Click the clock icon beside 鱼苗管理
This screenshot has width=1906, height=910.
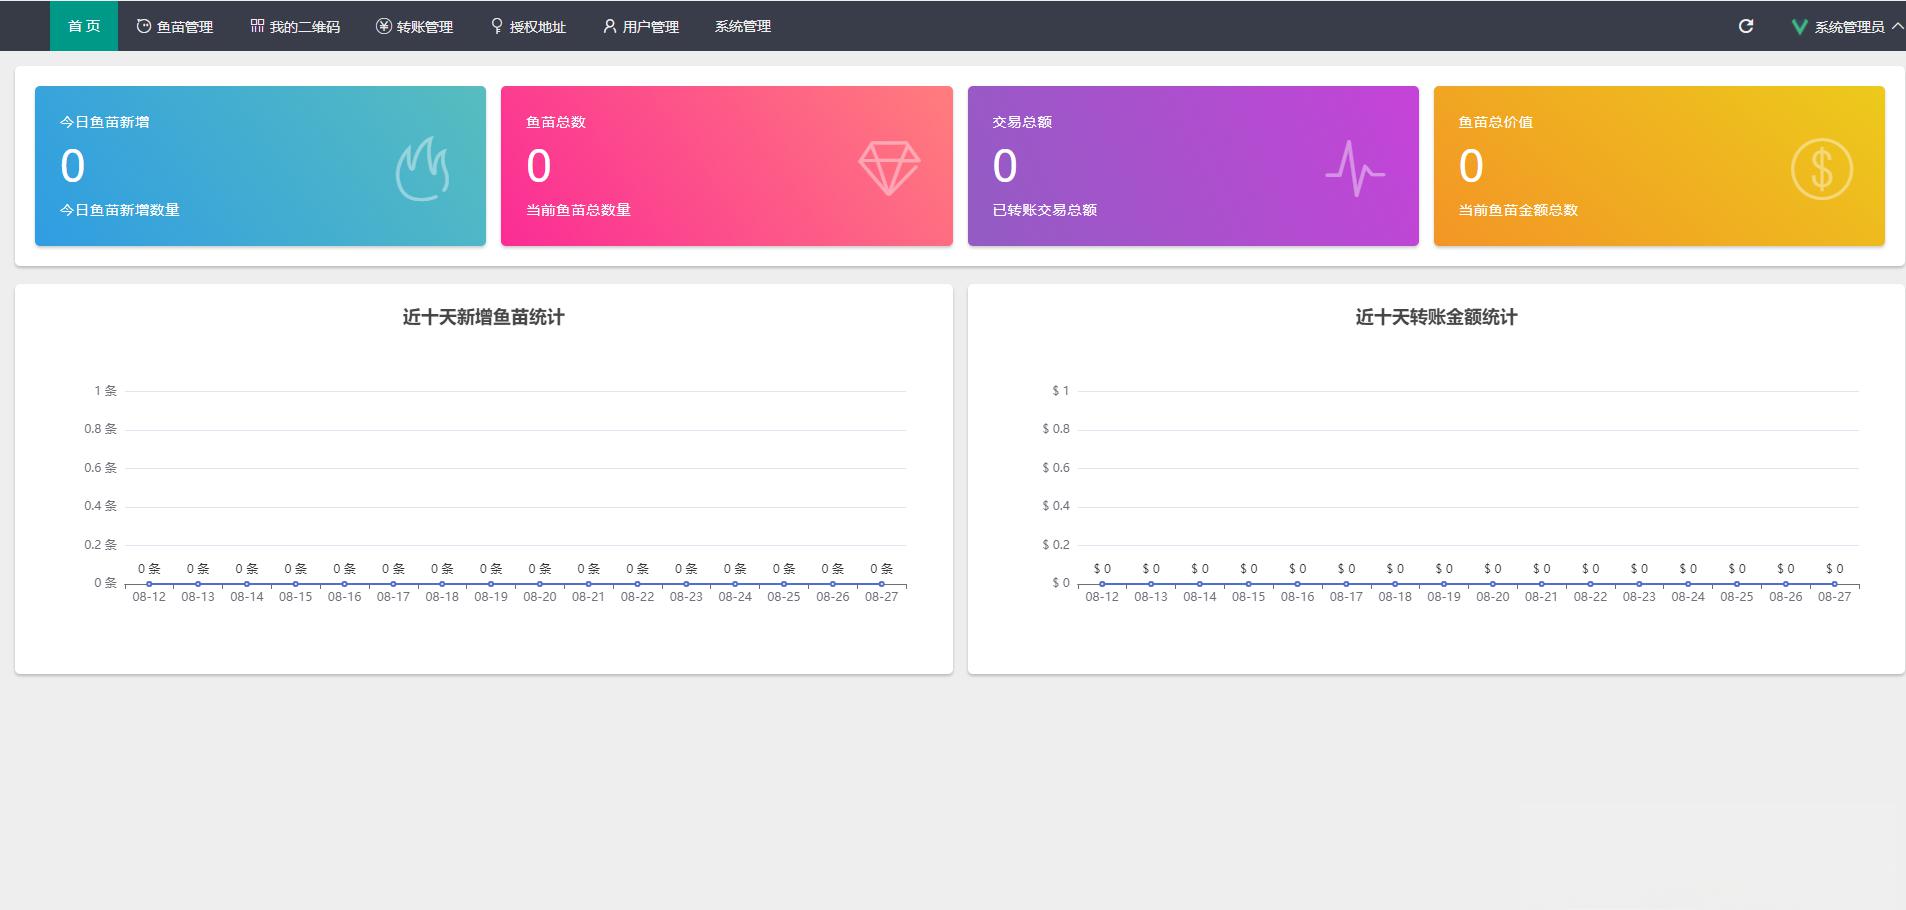(144, 26)
